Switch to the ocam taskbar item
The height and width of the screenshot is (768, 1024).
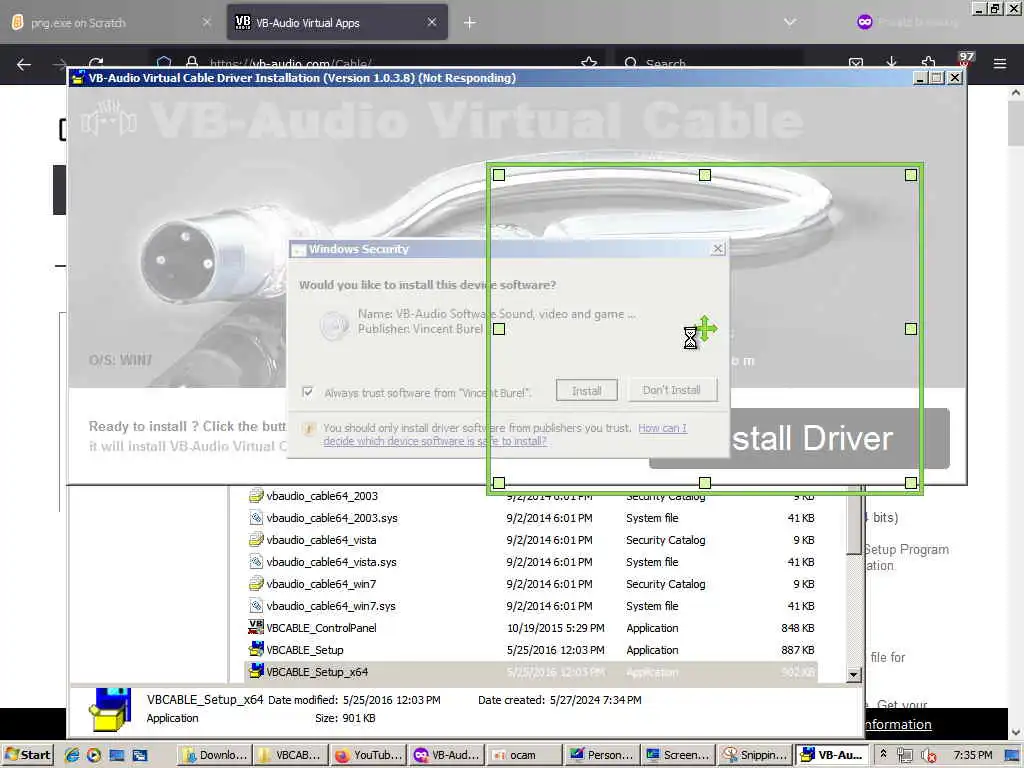tap(524, 755)
